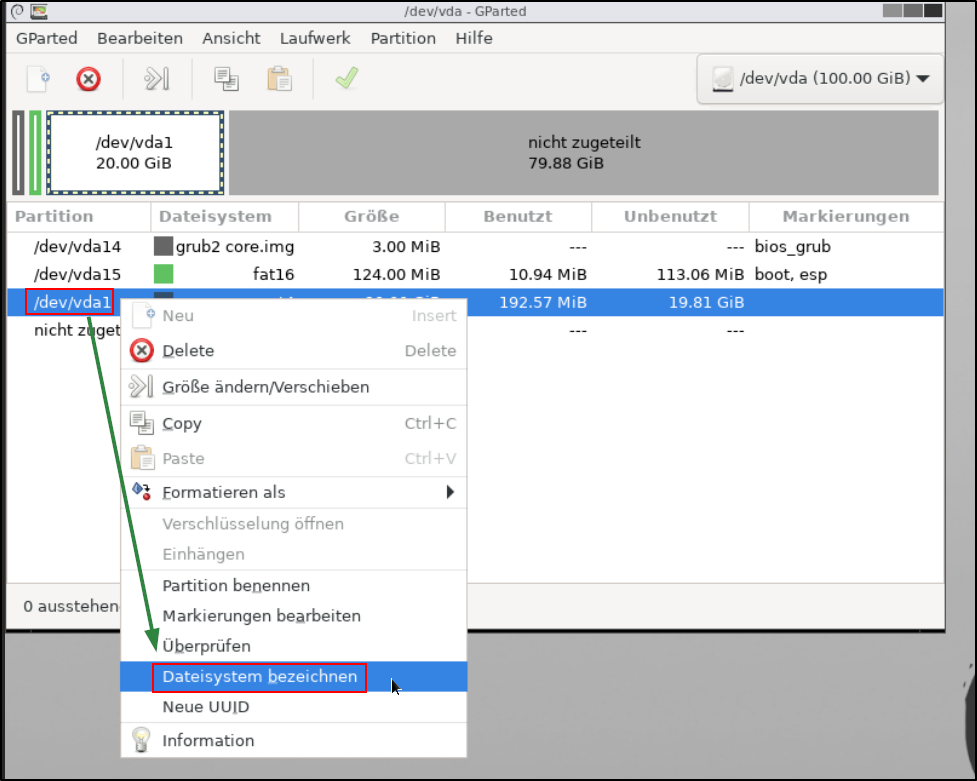The width and height of the screenshot is (977, 781).
Task: Click the new partition toolbar icon
Action: (38, 79)
